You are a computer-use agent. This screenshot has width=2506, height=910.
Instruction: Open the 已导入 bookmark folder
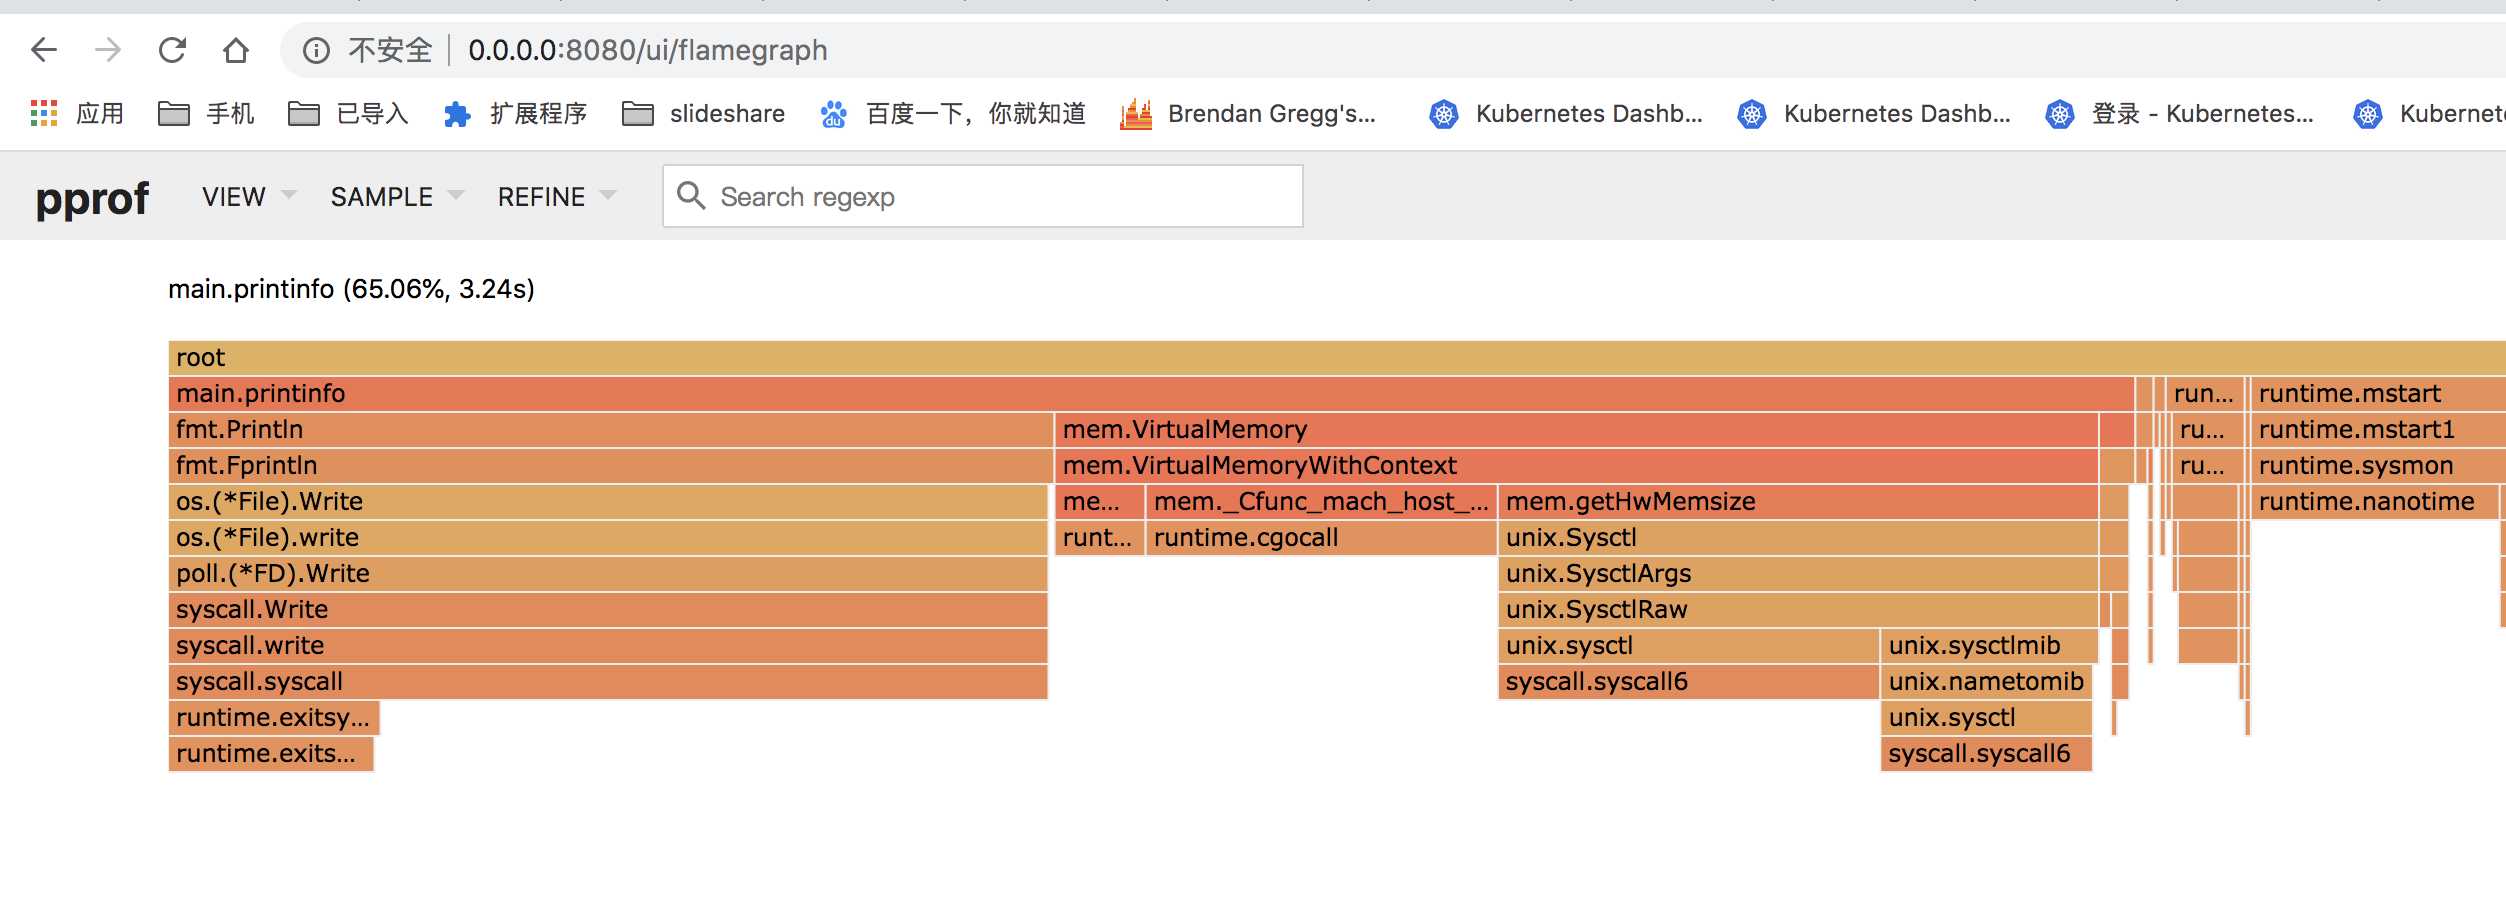tap(348, 113)
